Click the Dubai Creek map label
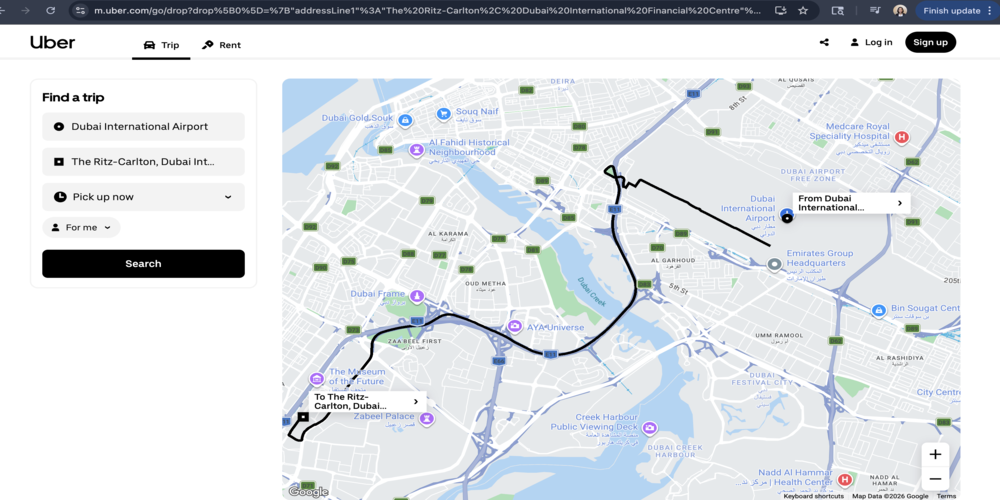This screenshot has width=1000, height=500. (592, 290)
